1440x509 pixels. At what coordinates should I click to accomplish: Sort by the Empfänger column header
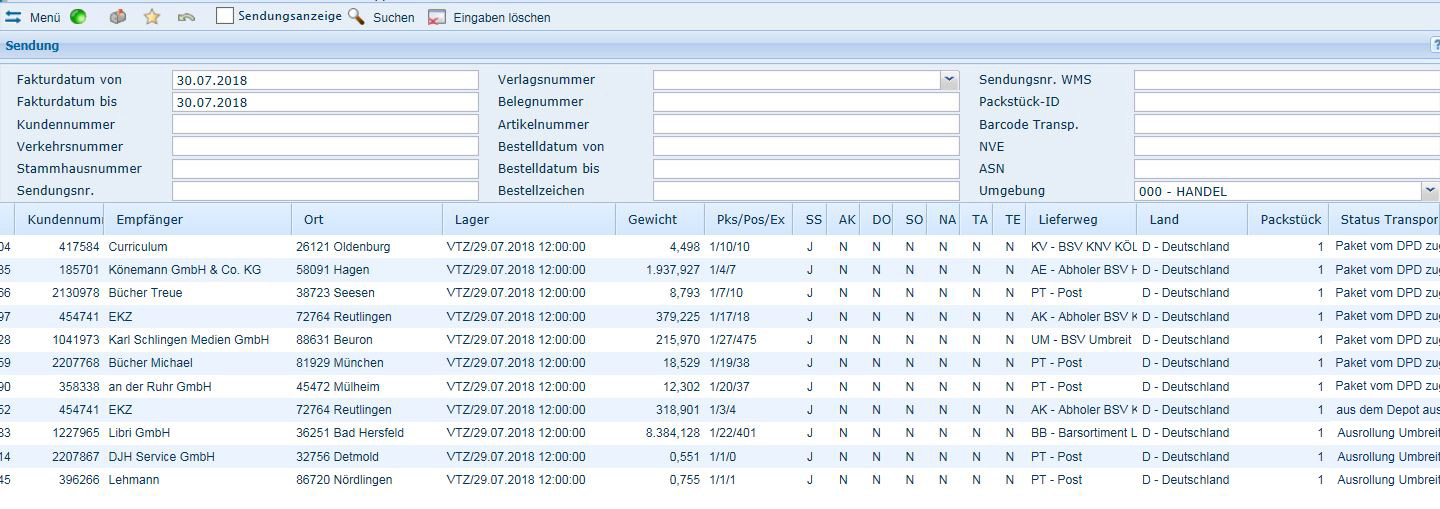tap(149, 220)
